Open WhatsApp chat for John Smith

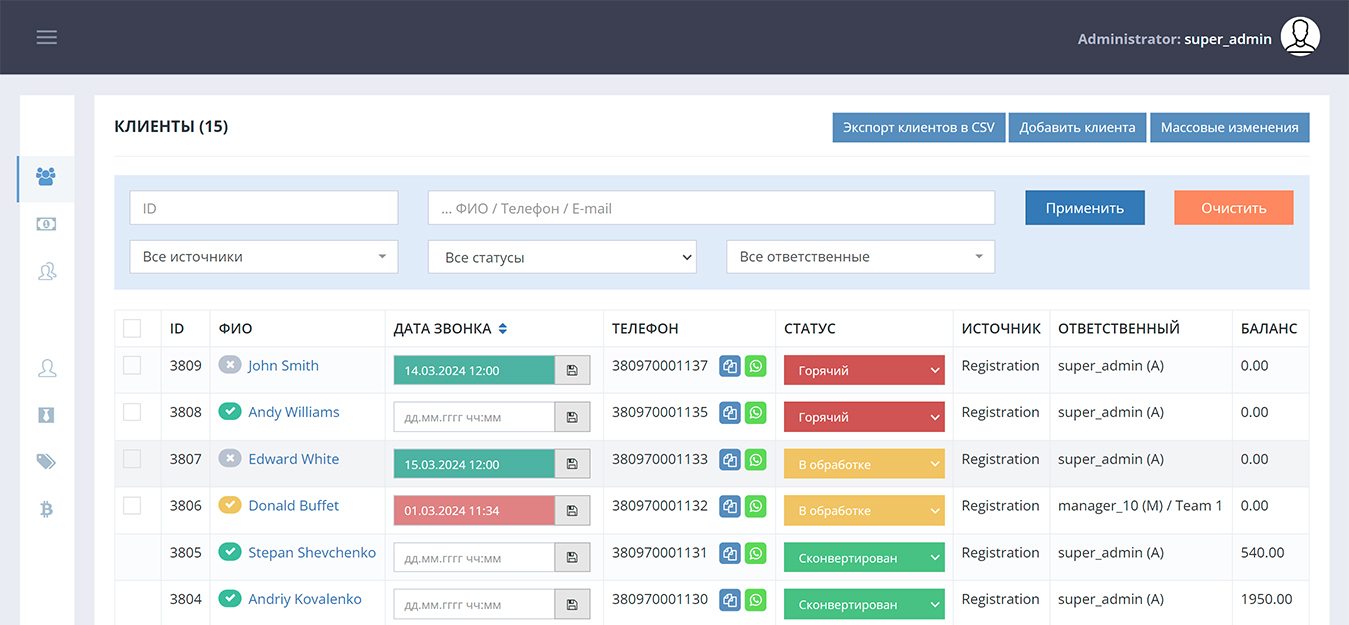[x=755, y=366]
